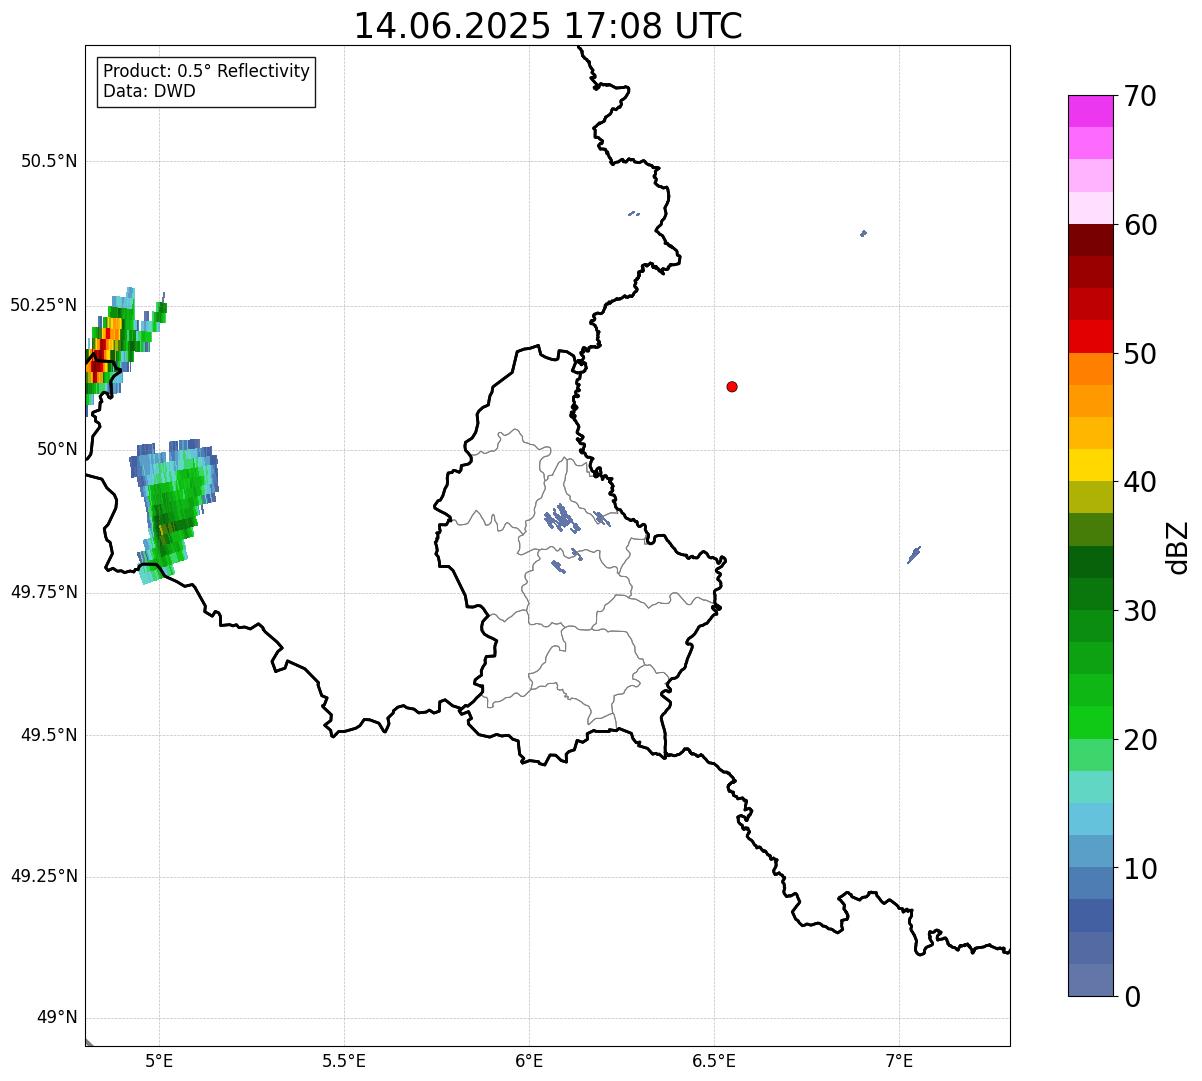1202x1081 pixels.
Task: Click the bright green swatch above 20 dBZ
Action: [x=1090, y=723]
